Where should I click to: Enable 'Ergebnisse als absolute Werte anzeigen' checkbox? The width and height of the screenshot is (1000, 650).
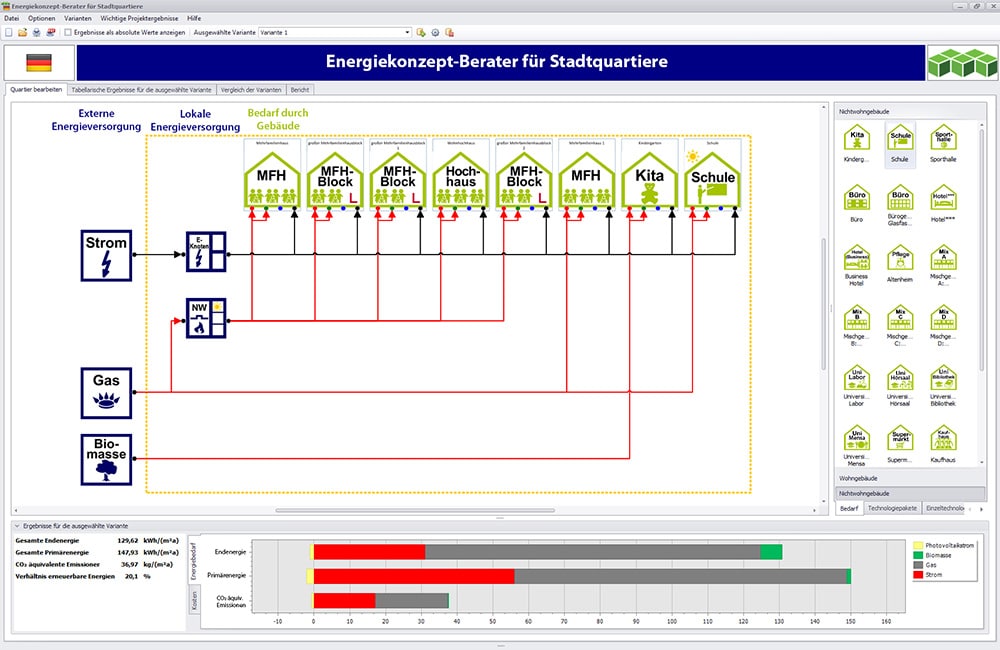click(x=68, y=32)
